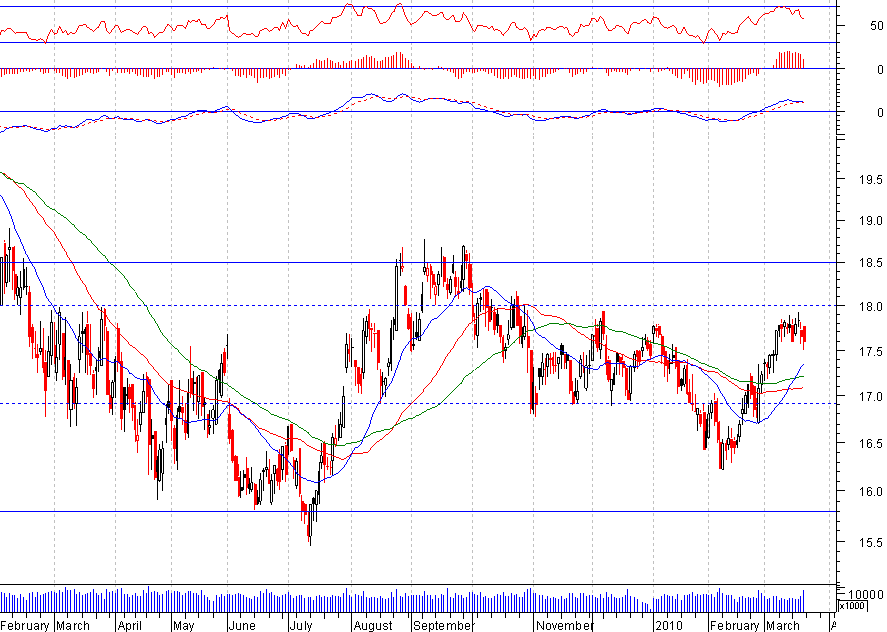Click the 2010 year label
887x632 pixels.
[x=669, y=625]
